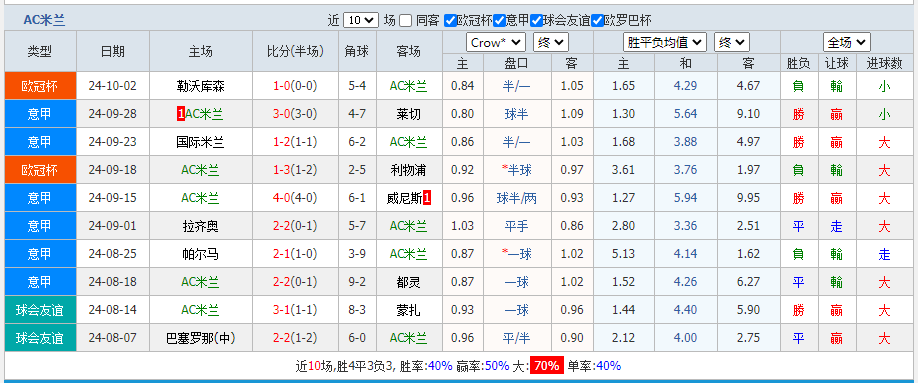The height and width of the screenshot is (383, 918).
Task: Open the team 威尼斯
Action: (x=404, y=198)
